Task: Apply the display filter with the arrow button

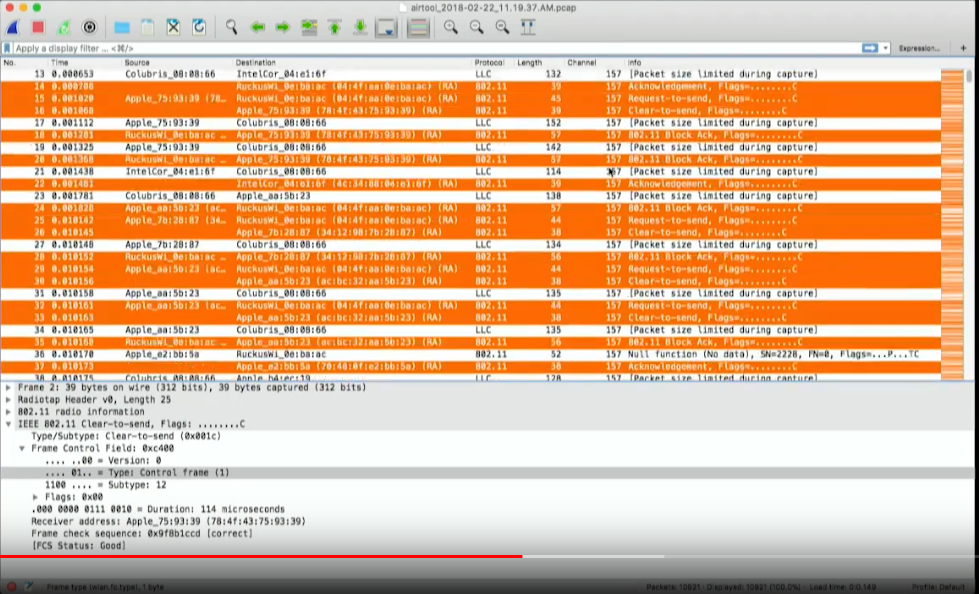Action: pyautogui.click(x=870, y=48)
